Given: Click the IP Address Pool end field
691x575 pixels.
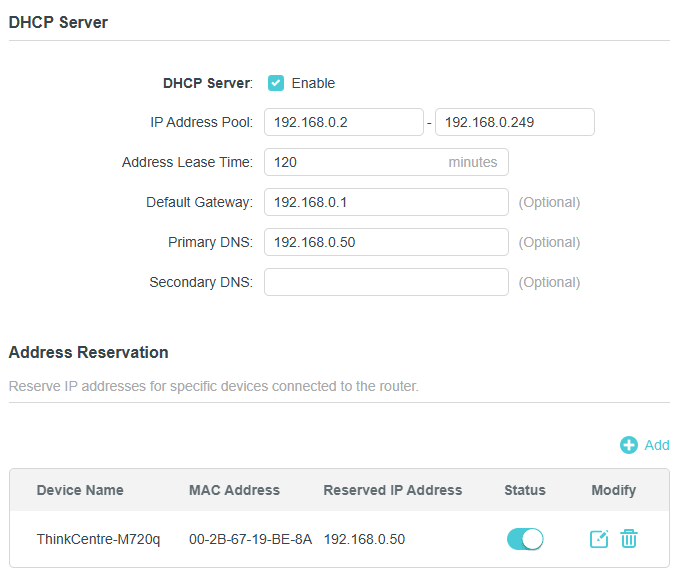Looking at the screenshot, I should coord(514,122).
